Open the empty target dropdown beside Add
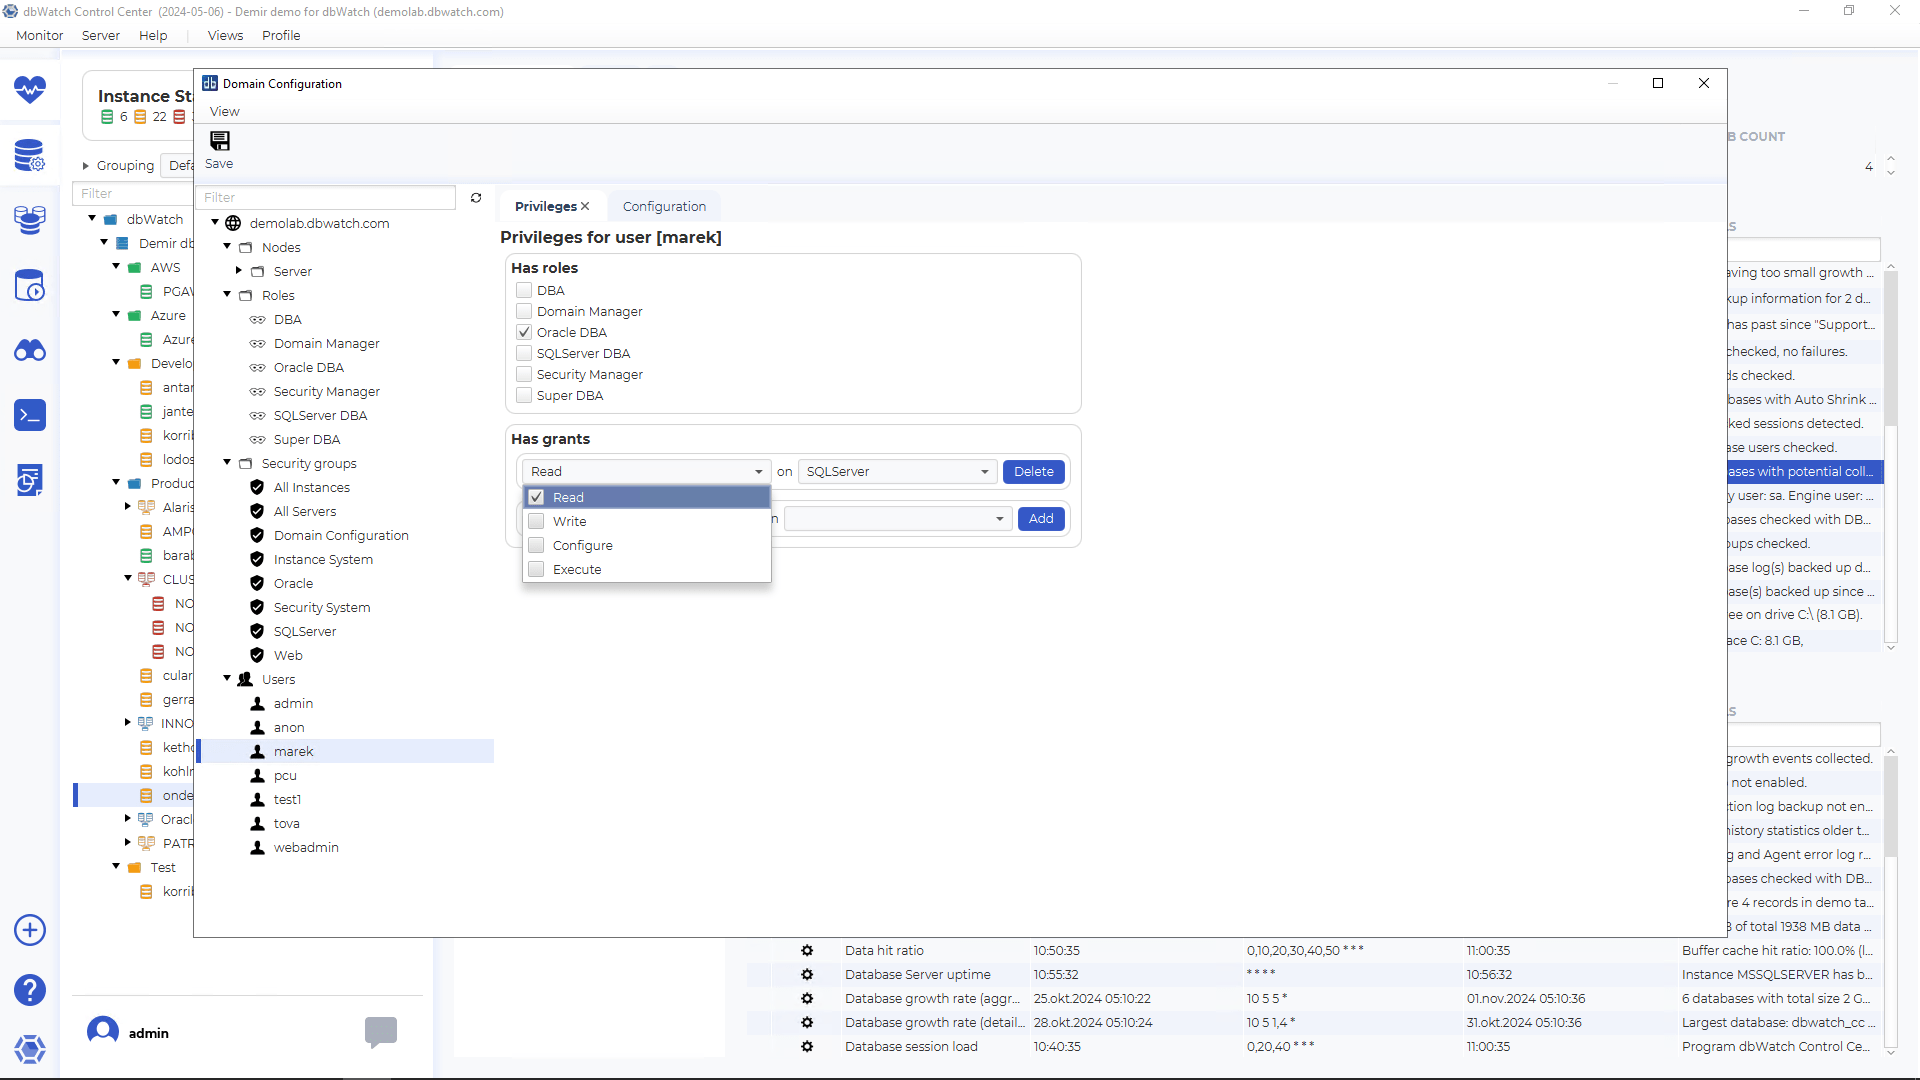Screen dimensions: 1920x1080 [897, 519]
